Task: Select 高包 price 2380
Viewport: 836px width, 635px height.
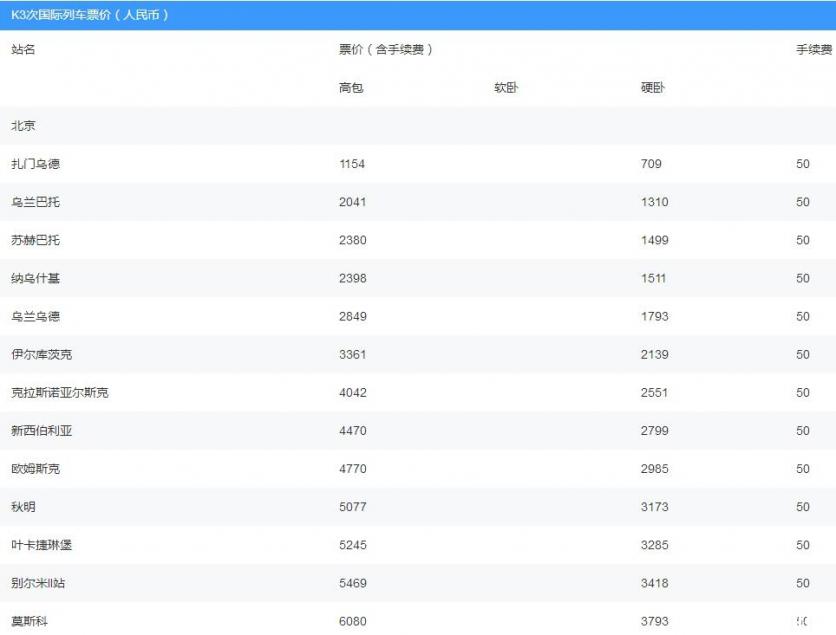Action: click(352, 240)
